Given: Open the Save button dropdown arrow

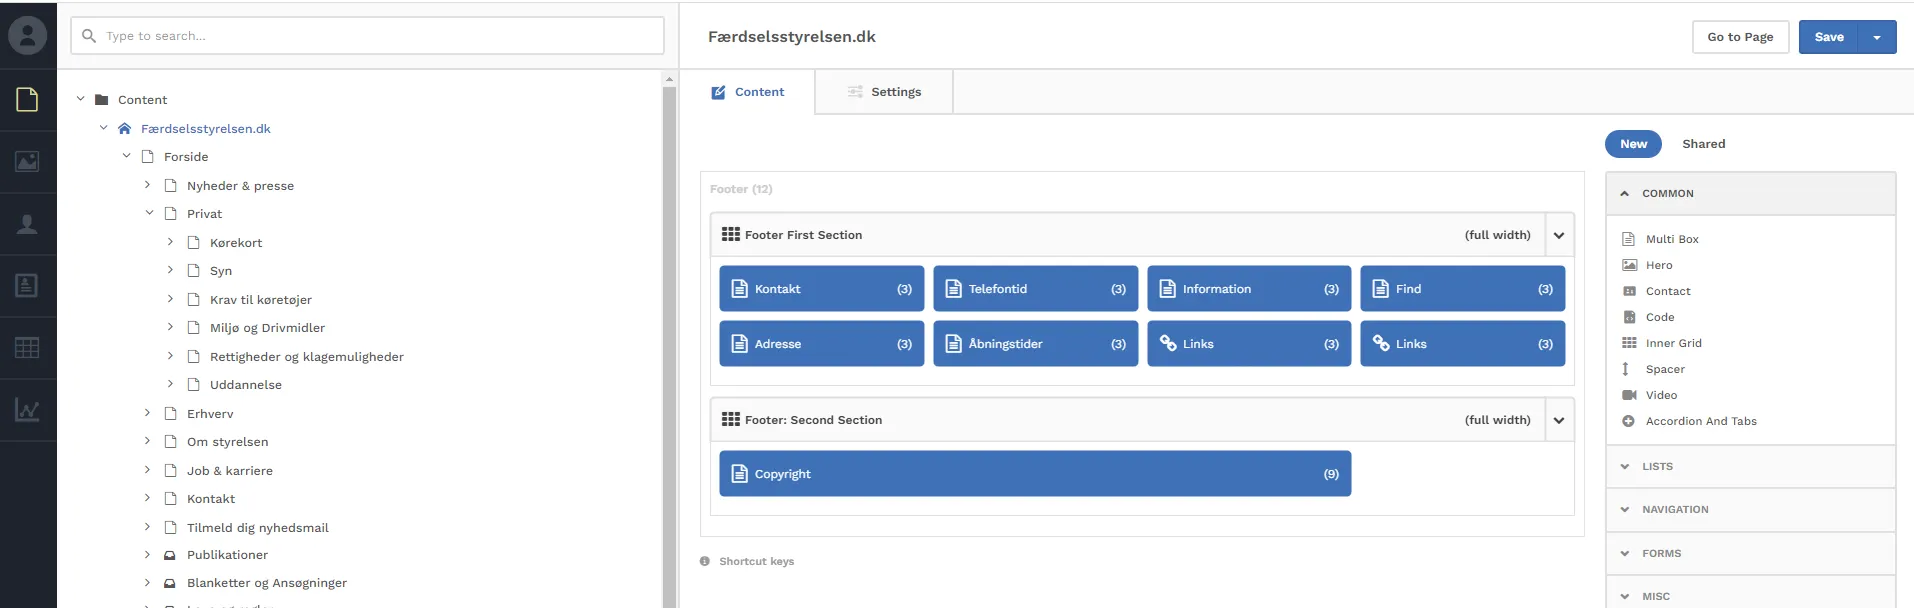Looking at the screenshot, I should [x=1876, y=37].
